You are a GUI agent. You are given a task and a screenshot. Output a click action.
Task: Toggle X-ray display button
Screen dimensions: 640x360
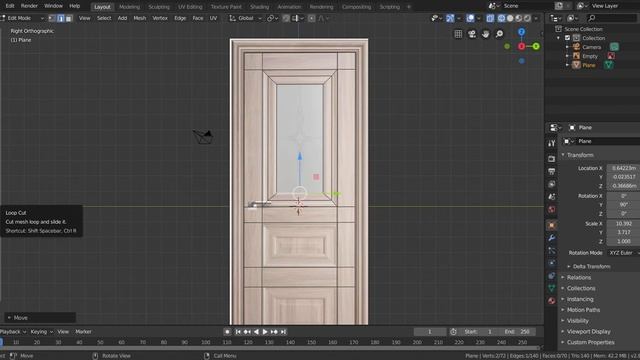pyautogui.click(x=490, y=18)
